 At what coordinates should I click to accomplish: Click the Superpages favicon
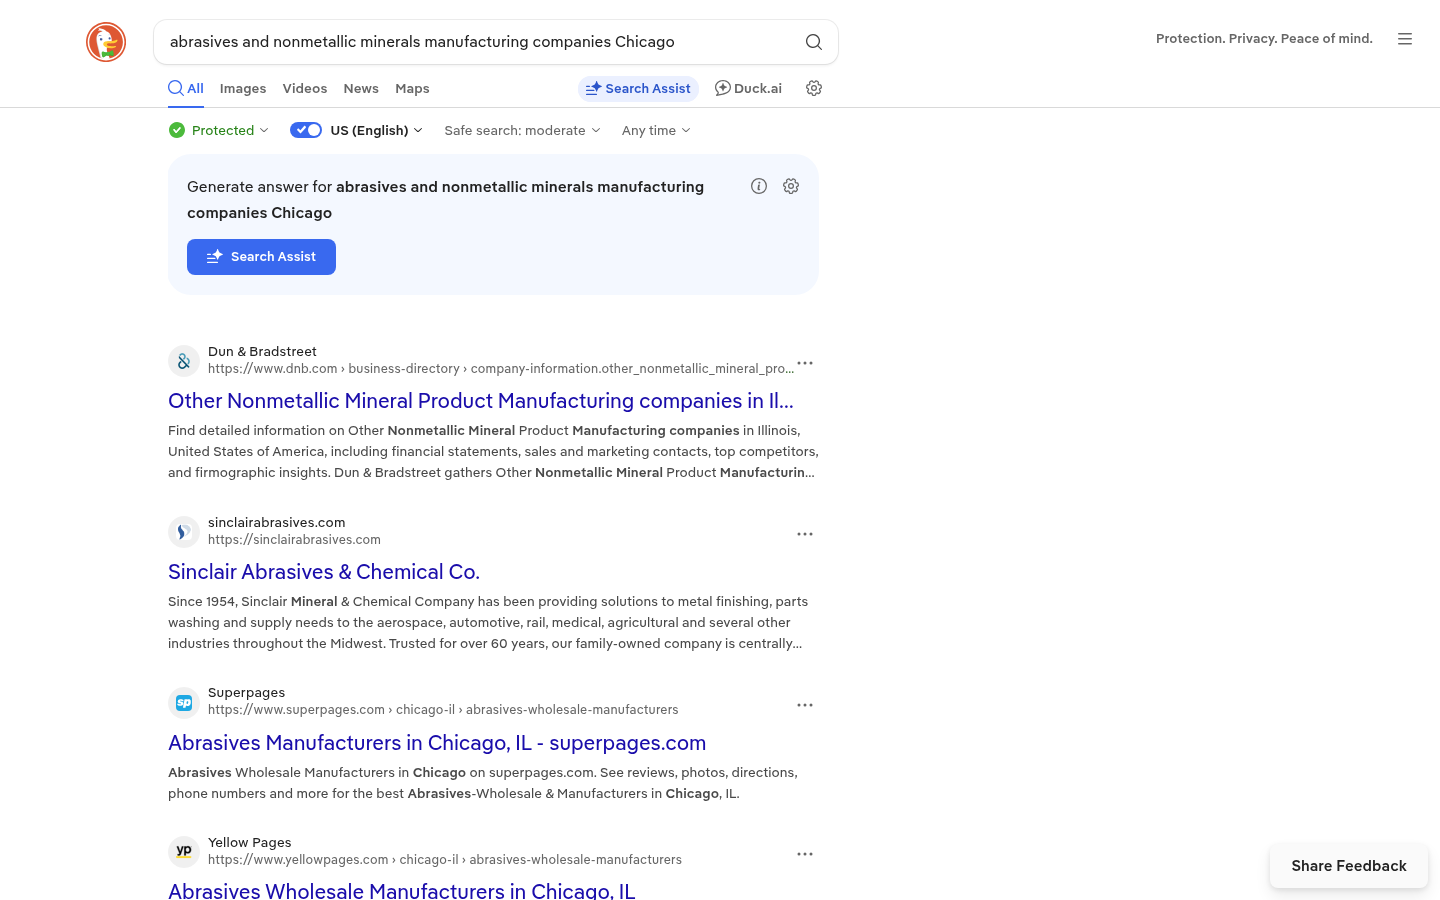click(184, 703)
